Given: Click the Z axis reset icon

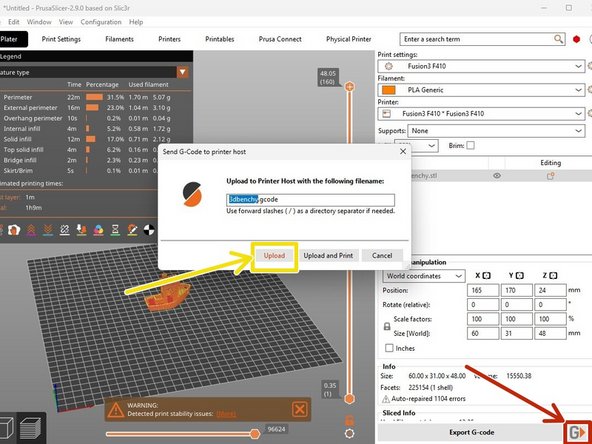Looking at the screenshot, I should pos(553,276).
